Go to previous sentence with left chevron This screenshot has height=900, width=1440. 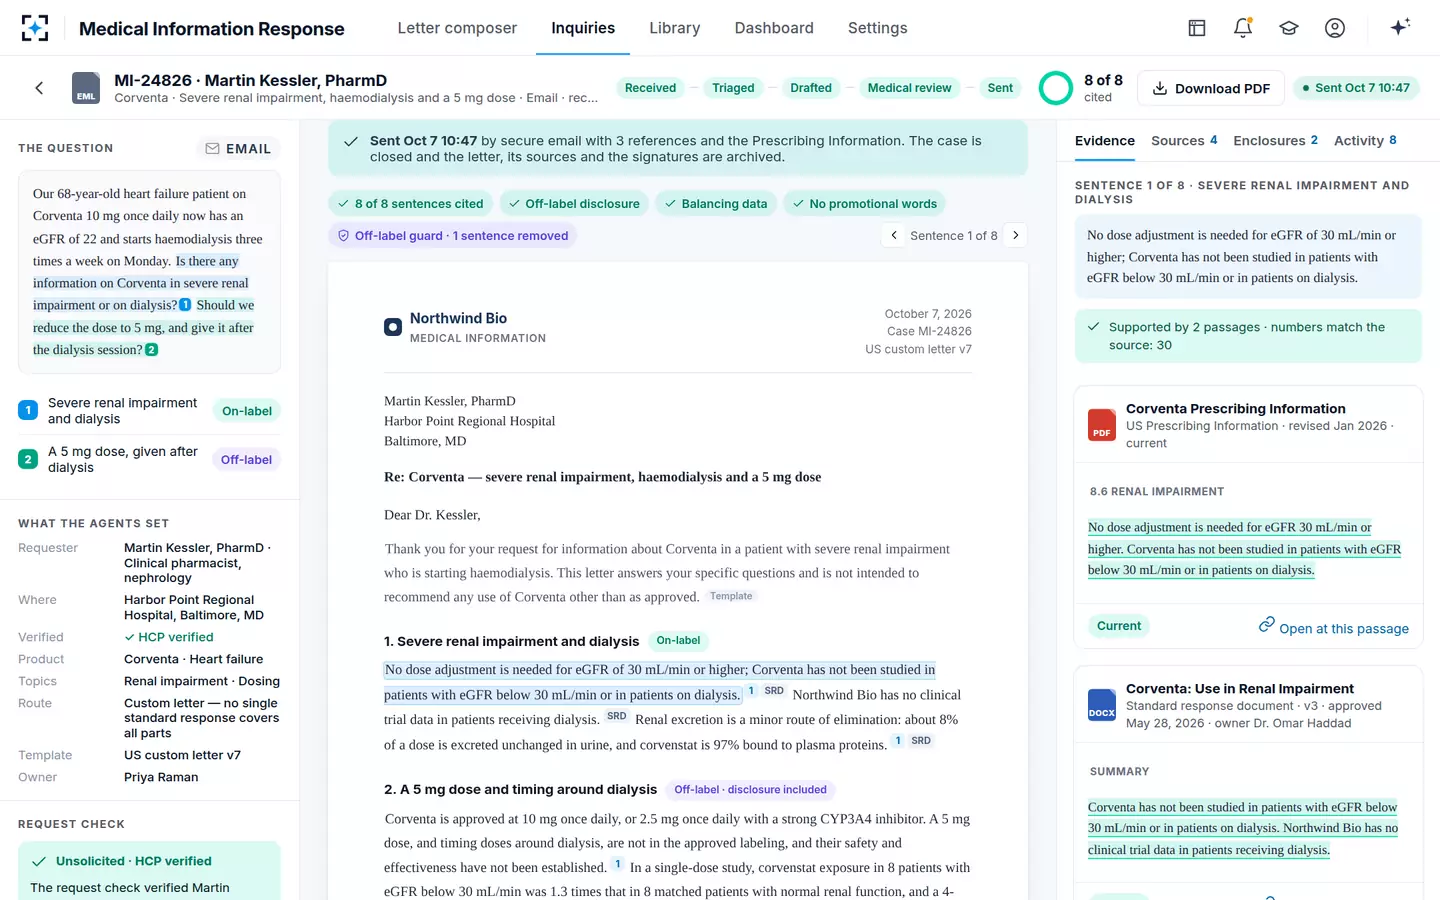click(x=894, y=235)
